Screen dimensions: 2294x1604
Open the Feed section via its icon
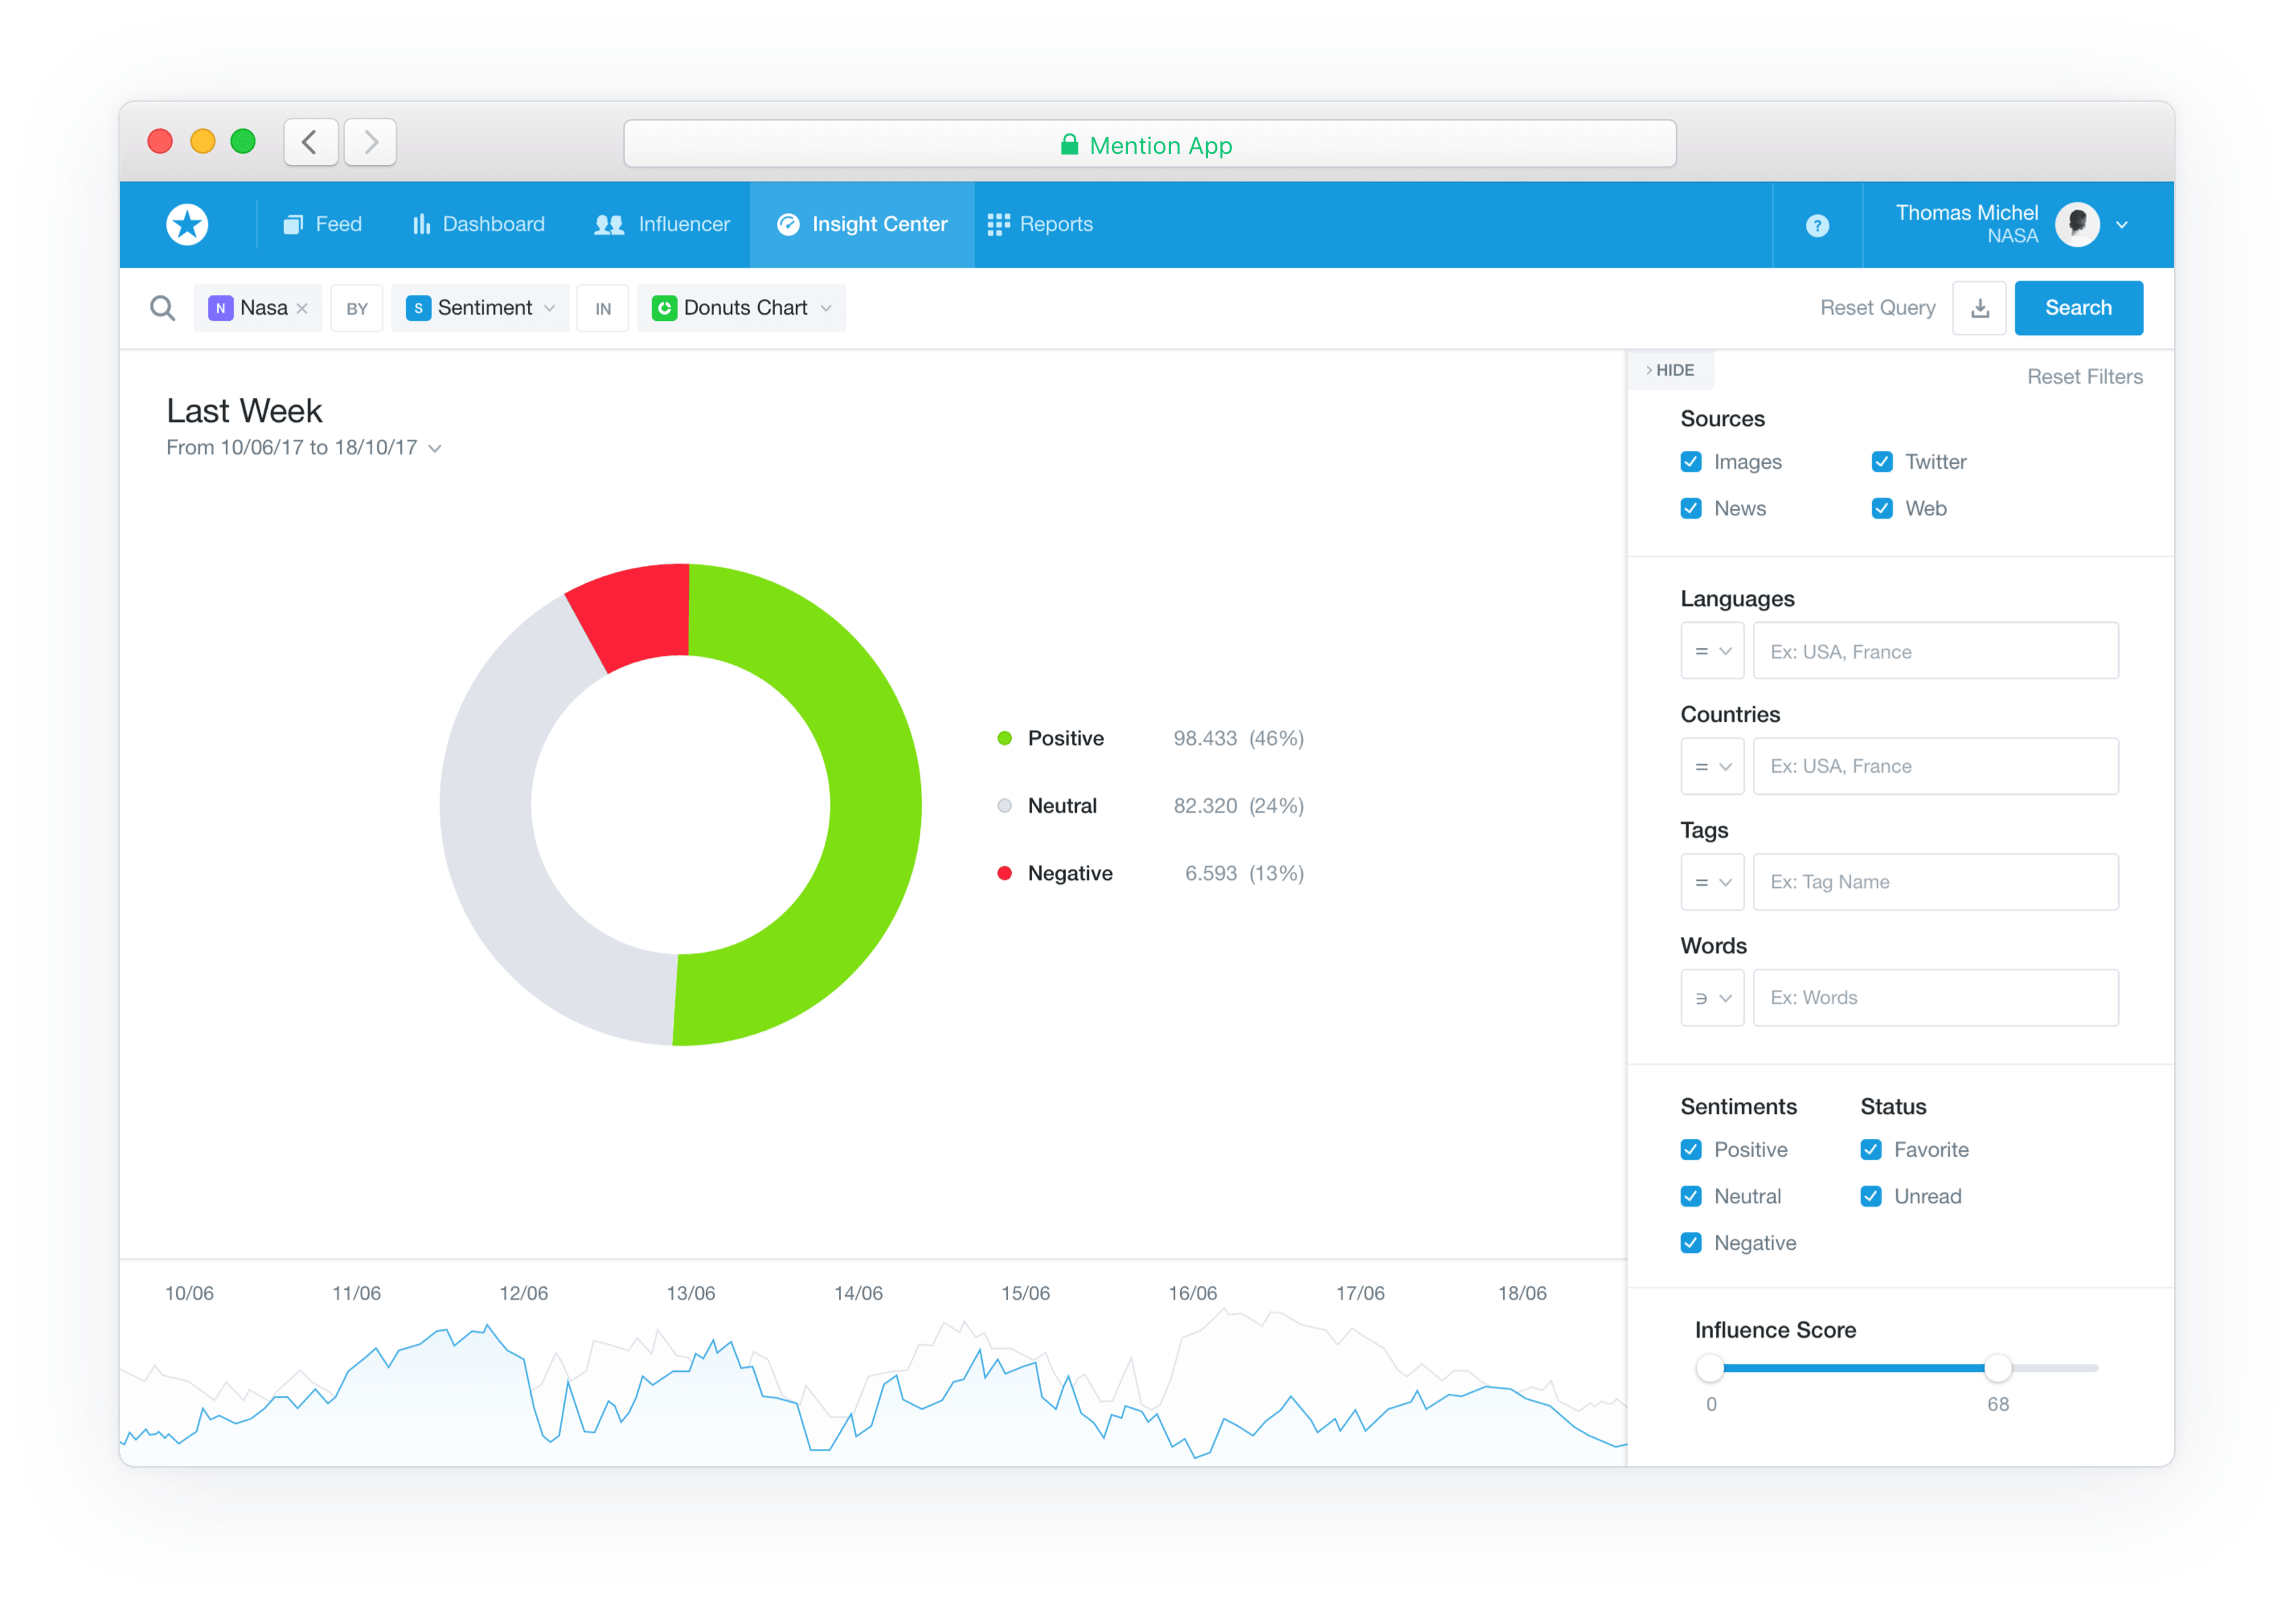tap(294, 224)
